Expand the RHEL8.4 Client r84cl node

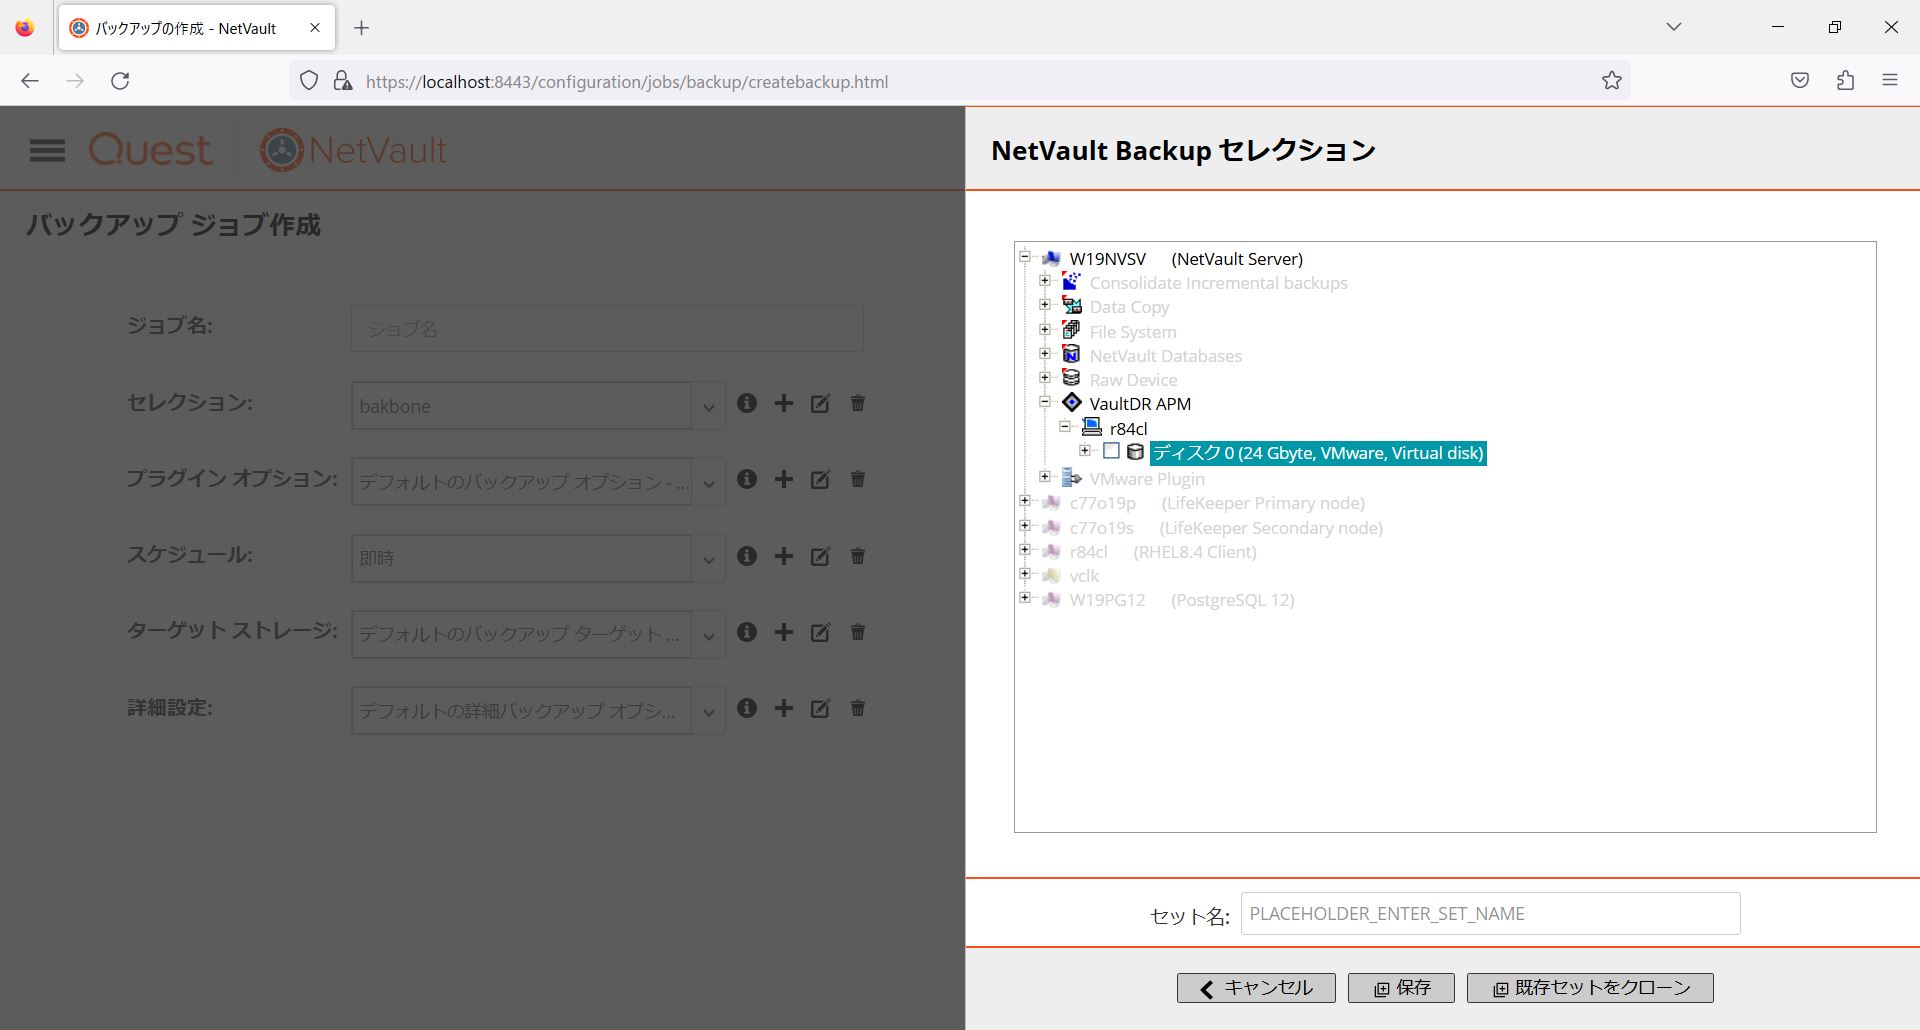tap(1025, 550)
